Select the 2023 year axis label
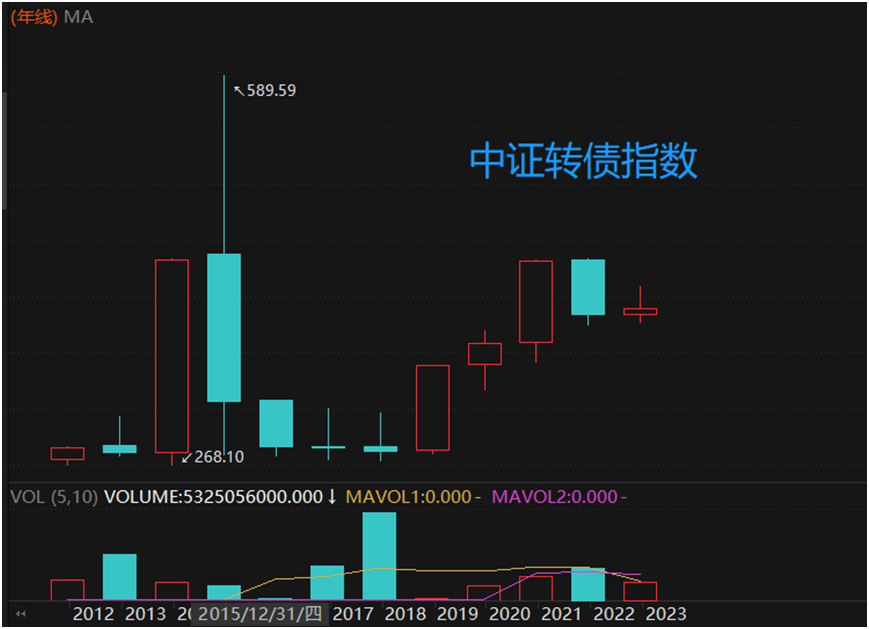Image resolution: width=869 pixels, height=629 pixels. [666, 614]
